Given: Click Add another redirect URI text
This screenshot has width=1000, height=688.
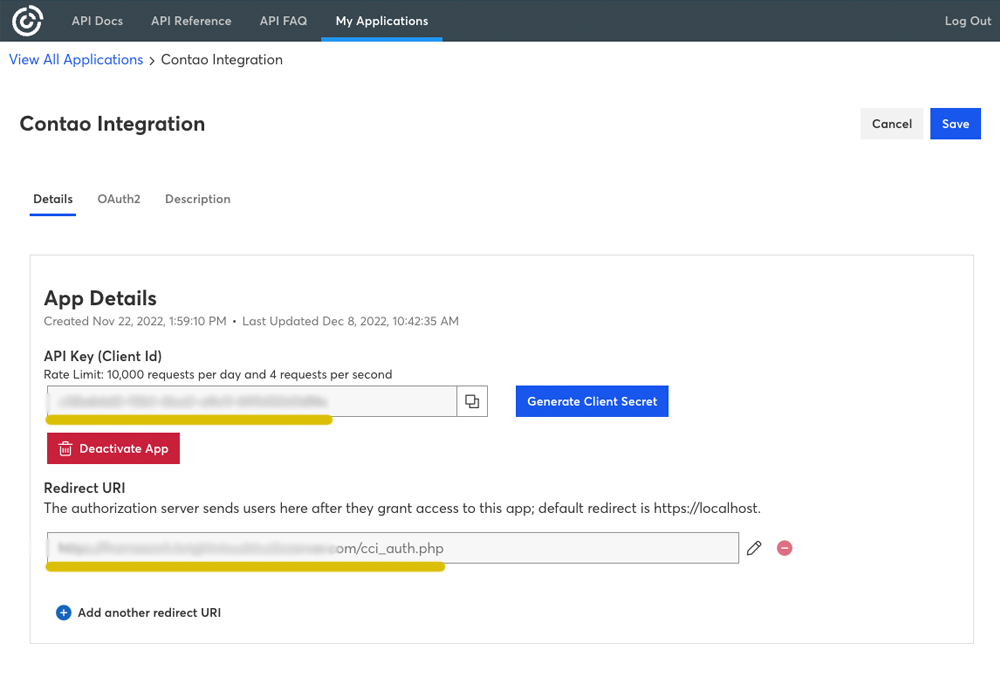Looking at the screenshot, I should [x=149, y=613].
